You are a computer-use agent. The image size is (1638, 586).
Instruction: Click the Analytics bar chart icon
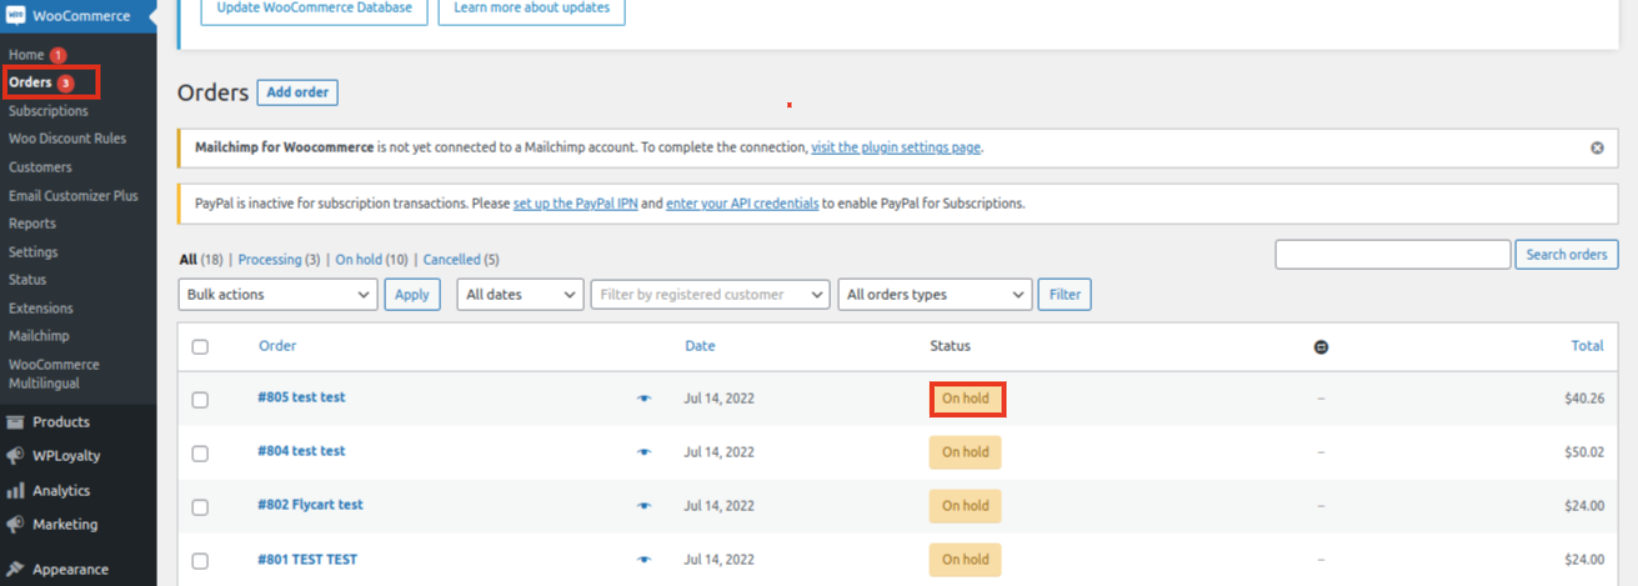click(x=15, y=491)
